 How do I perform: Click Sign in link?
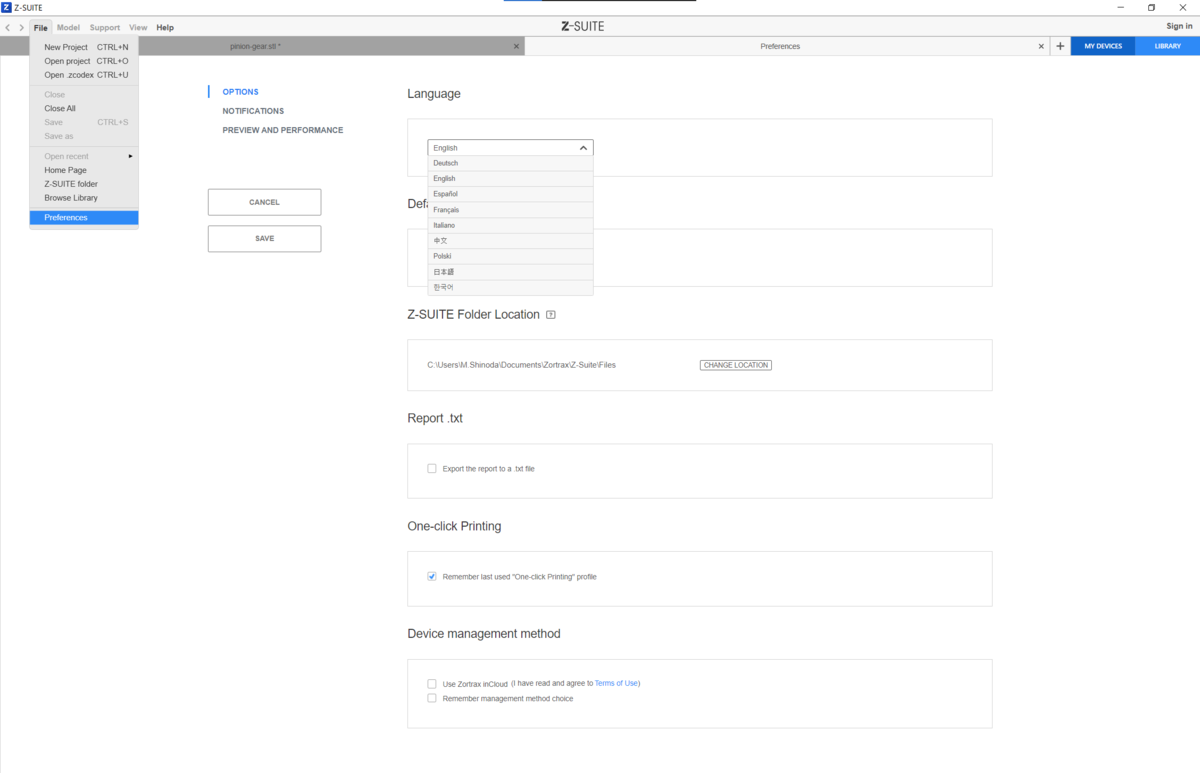tap(1179, 26)
